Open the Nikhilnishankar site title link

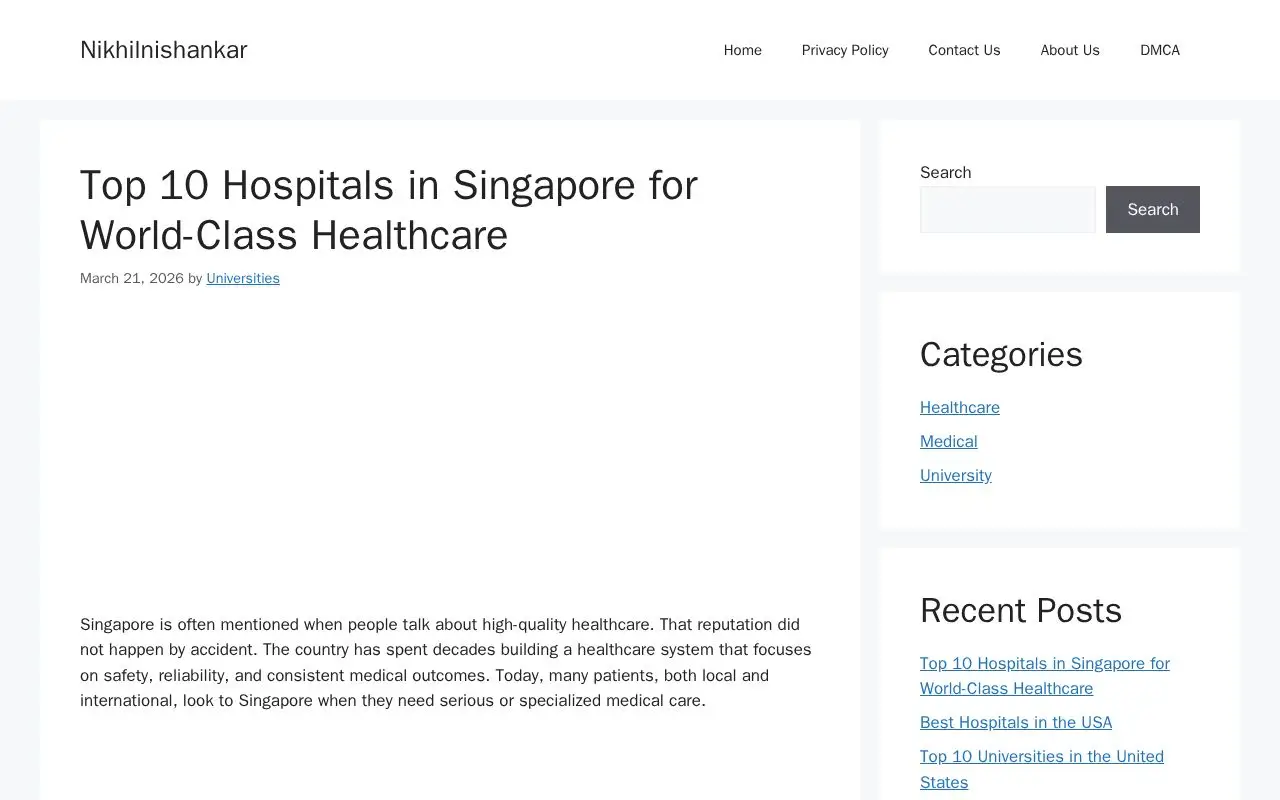pyautogui.click(x=163, y=50)
